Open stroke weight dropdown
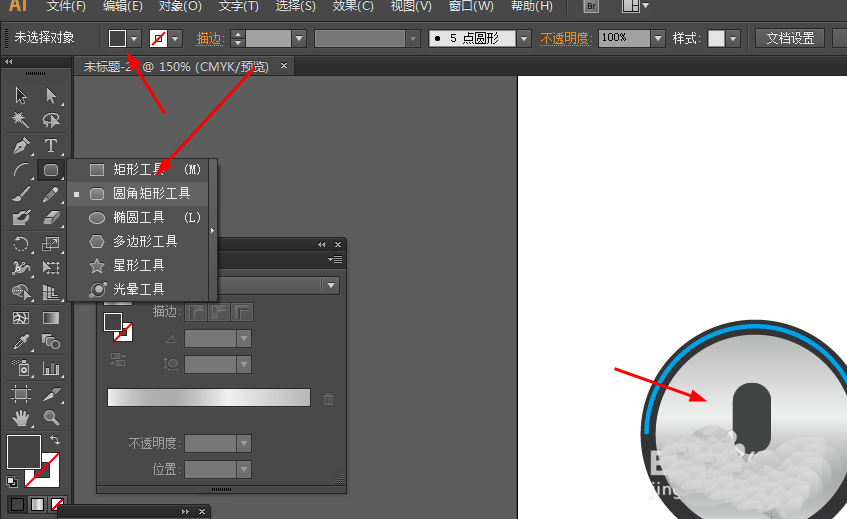Viewport: 847px width, 519px height. [x=299, y=38]
